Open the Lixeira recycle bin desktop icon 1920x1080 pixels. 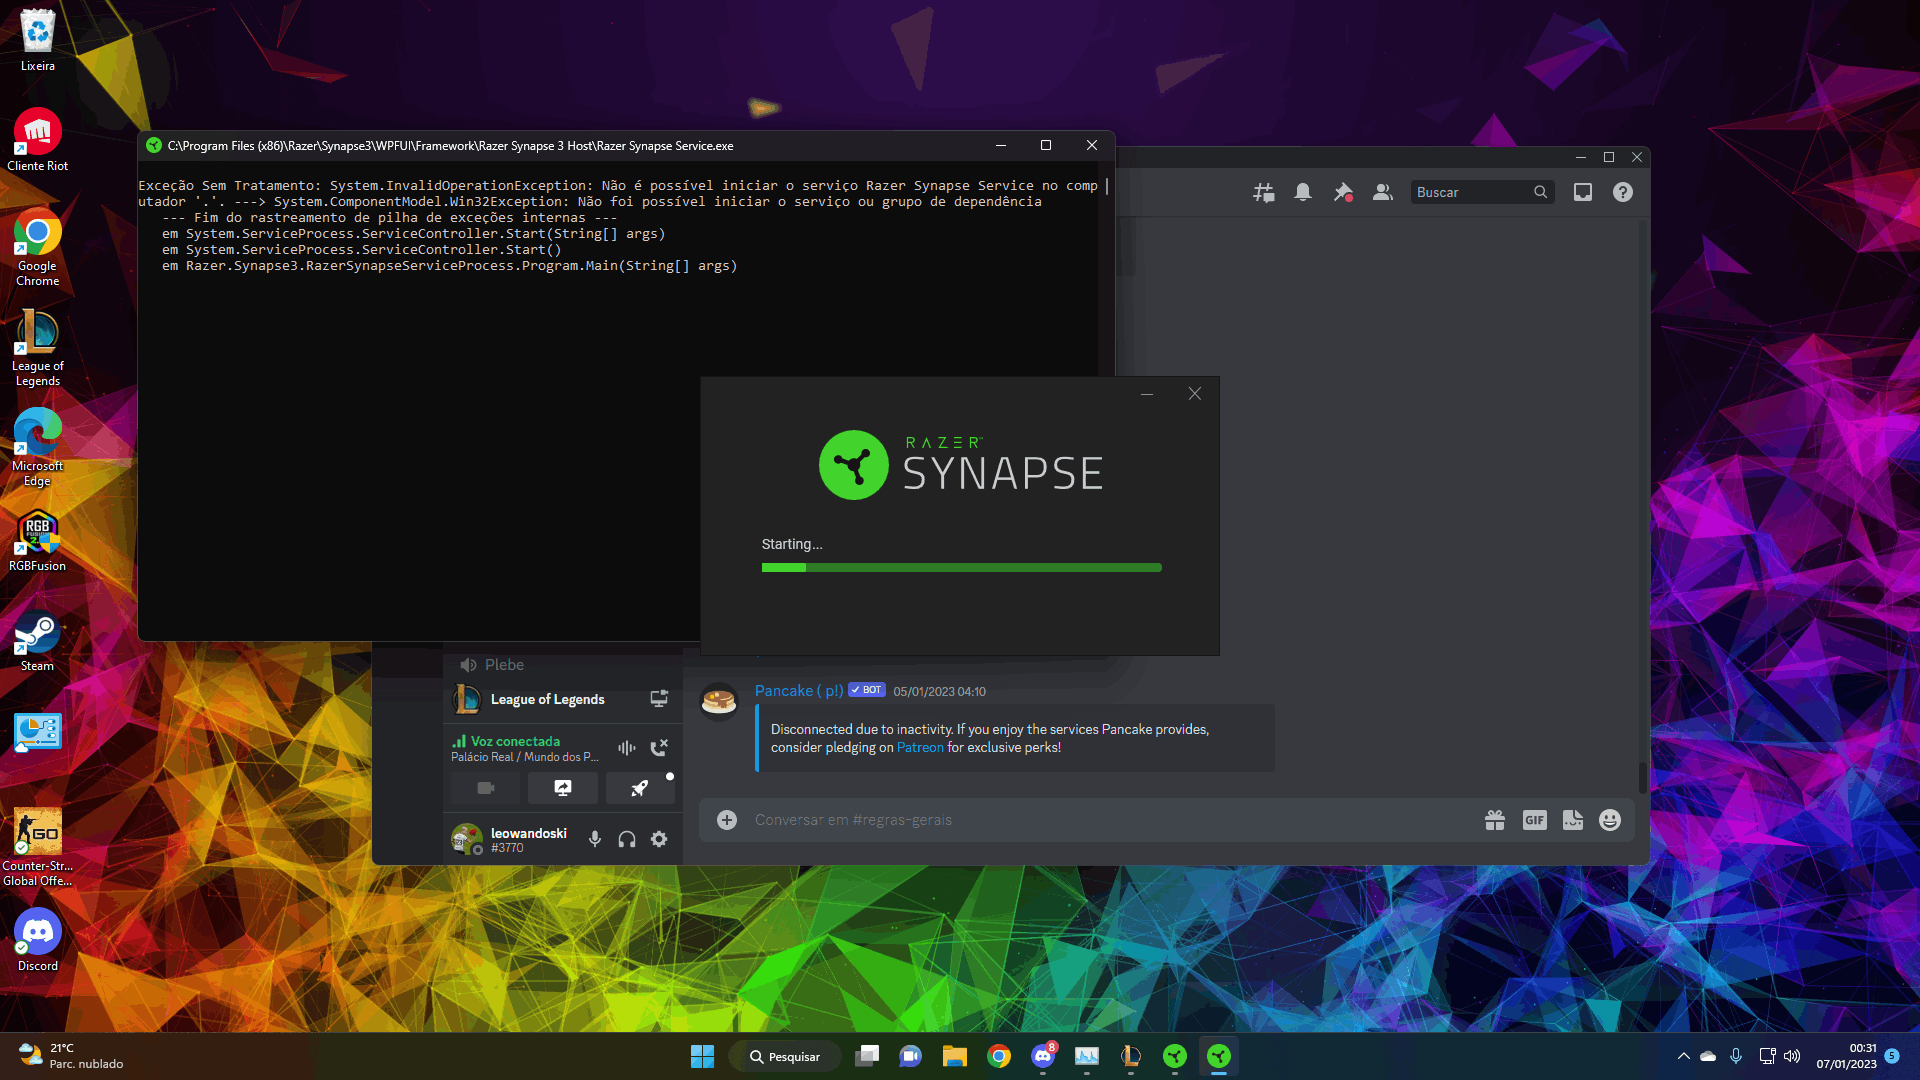point(38,40)
